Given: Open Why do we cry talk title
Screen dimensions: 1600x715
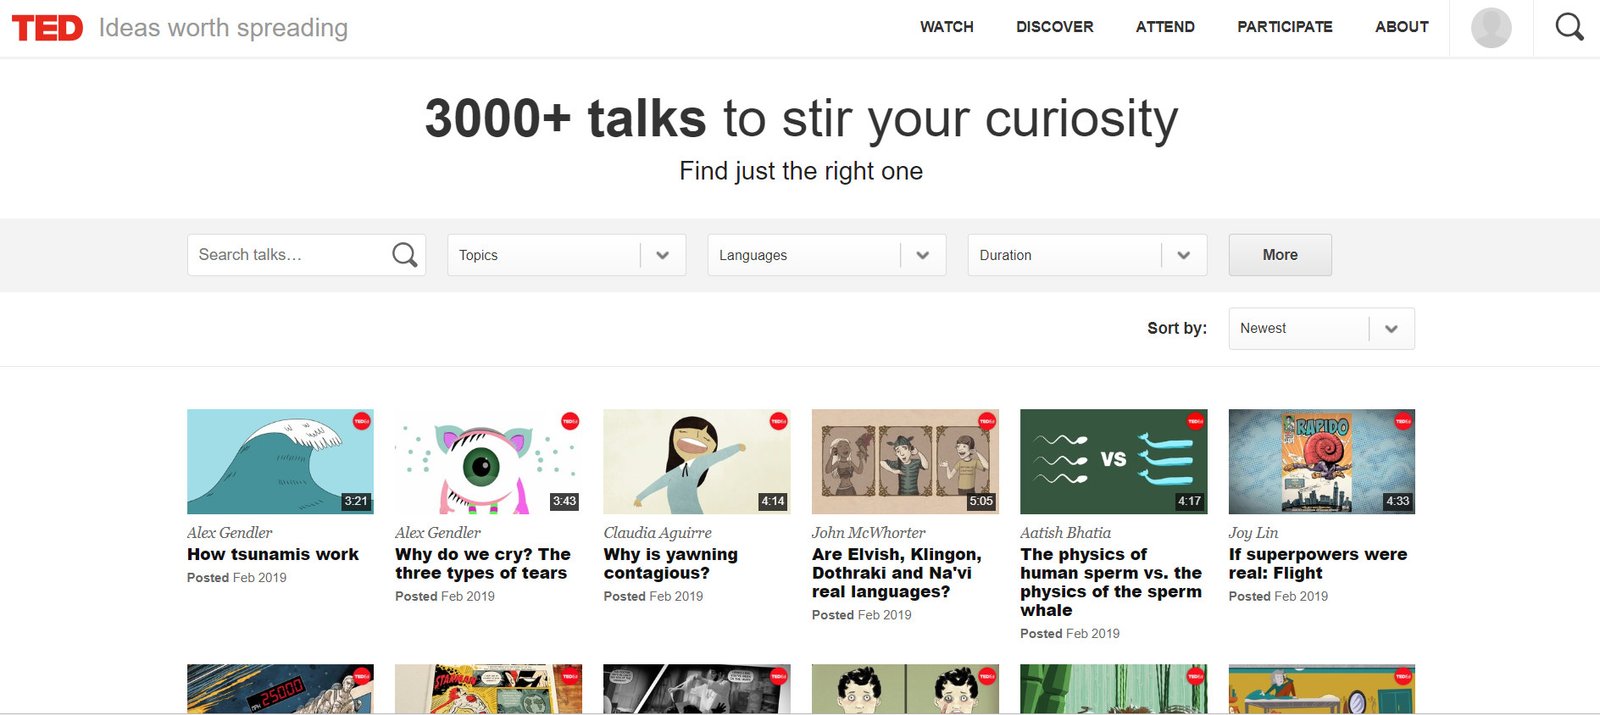Looking at the screenshot, I should pos(483,563).
